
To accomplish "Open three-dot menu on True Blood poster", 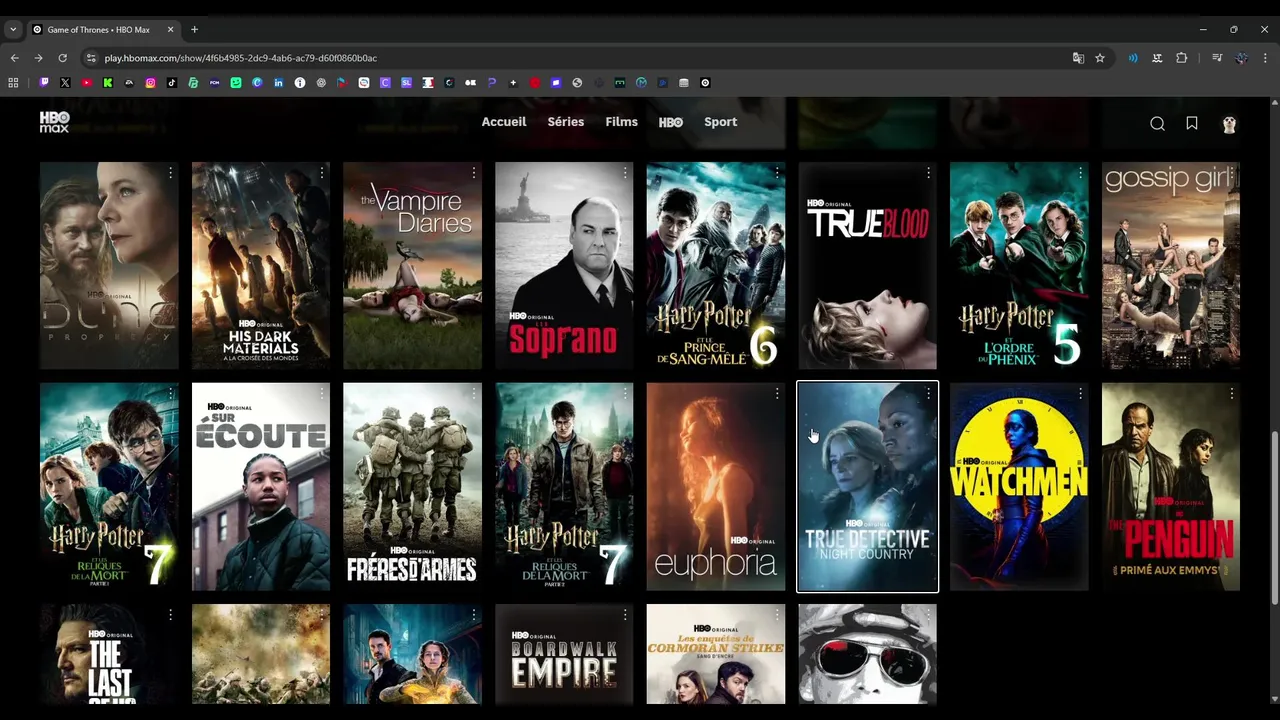I will (928, 173).
